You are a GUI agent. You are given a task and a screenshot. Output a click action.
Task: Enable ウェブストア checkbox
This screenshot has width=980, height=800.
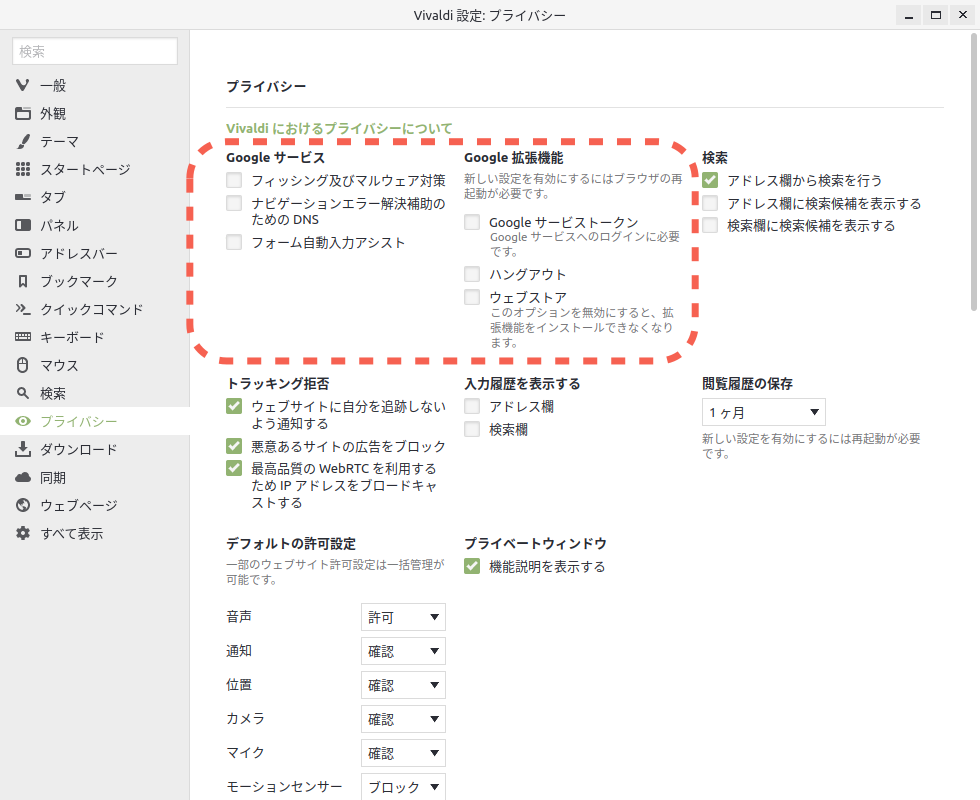pos(472,297)
